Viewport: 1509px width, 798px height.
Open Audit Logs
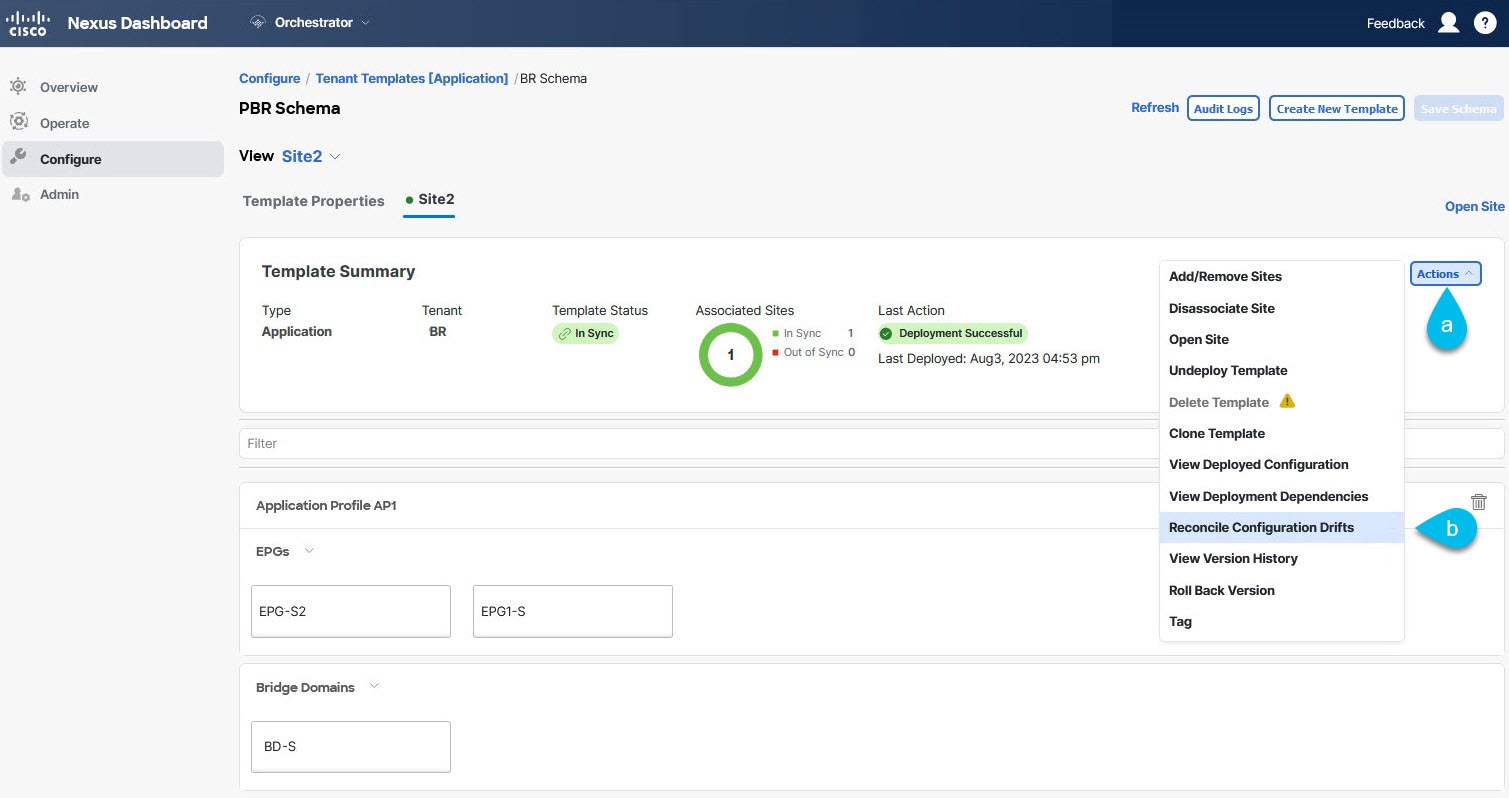point(1223,108)
